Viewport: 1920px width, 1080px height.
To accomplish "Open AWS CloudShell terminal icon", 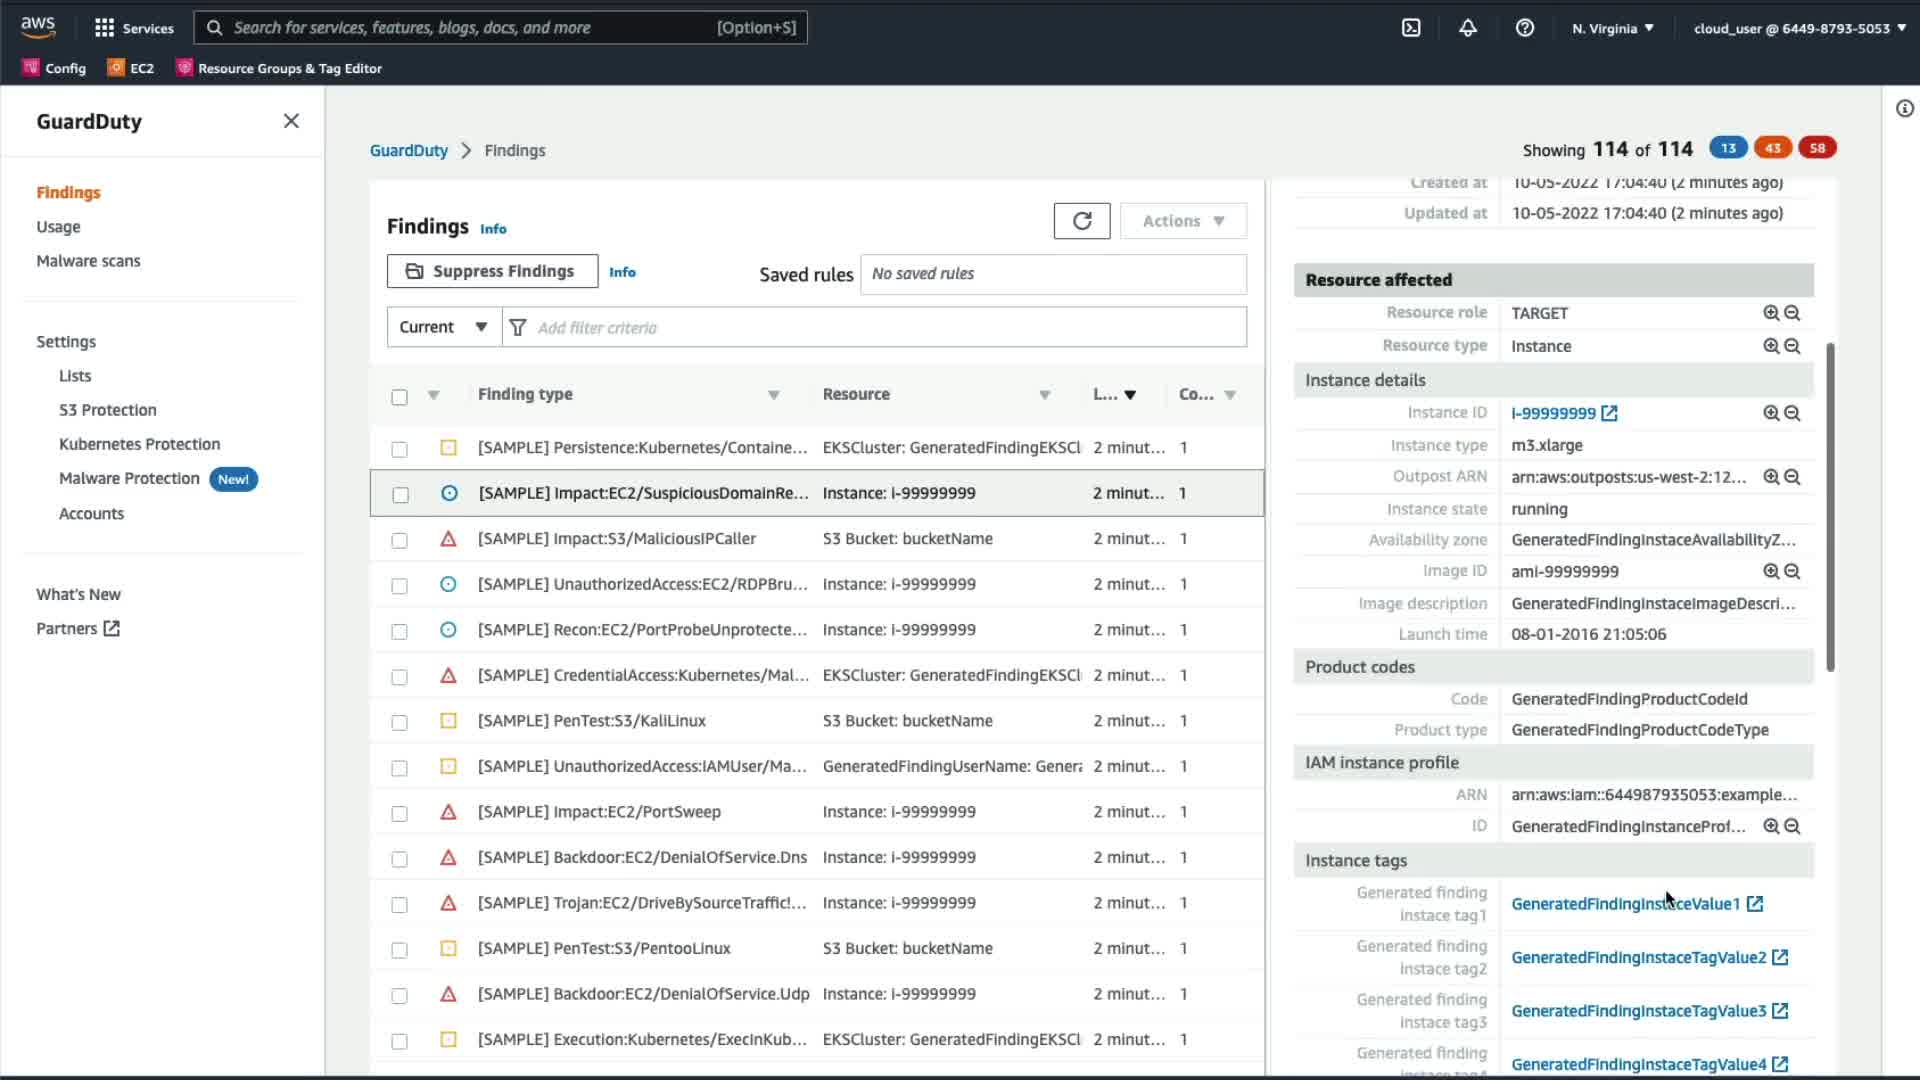I will [1411, 28].
